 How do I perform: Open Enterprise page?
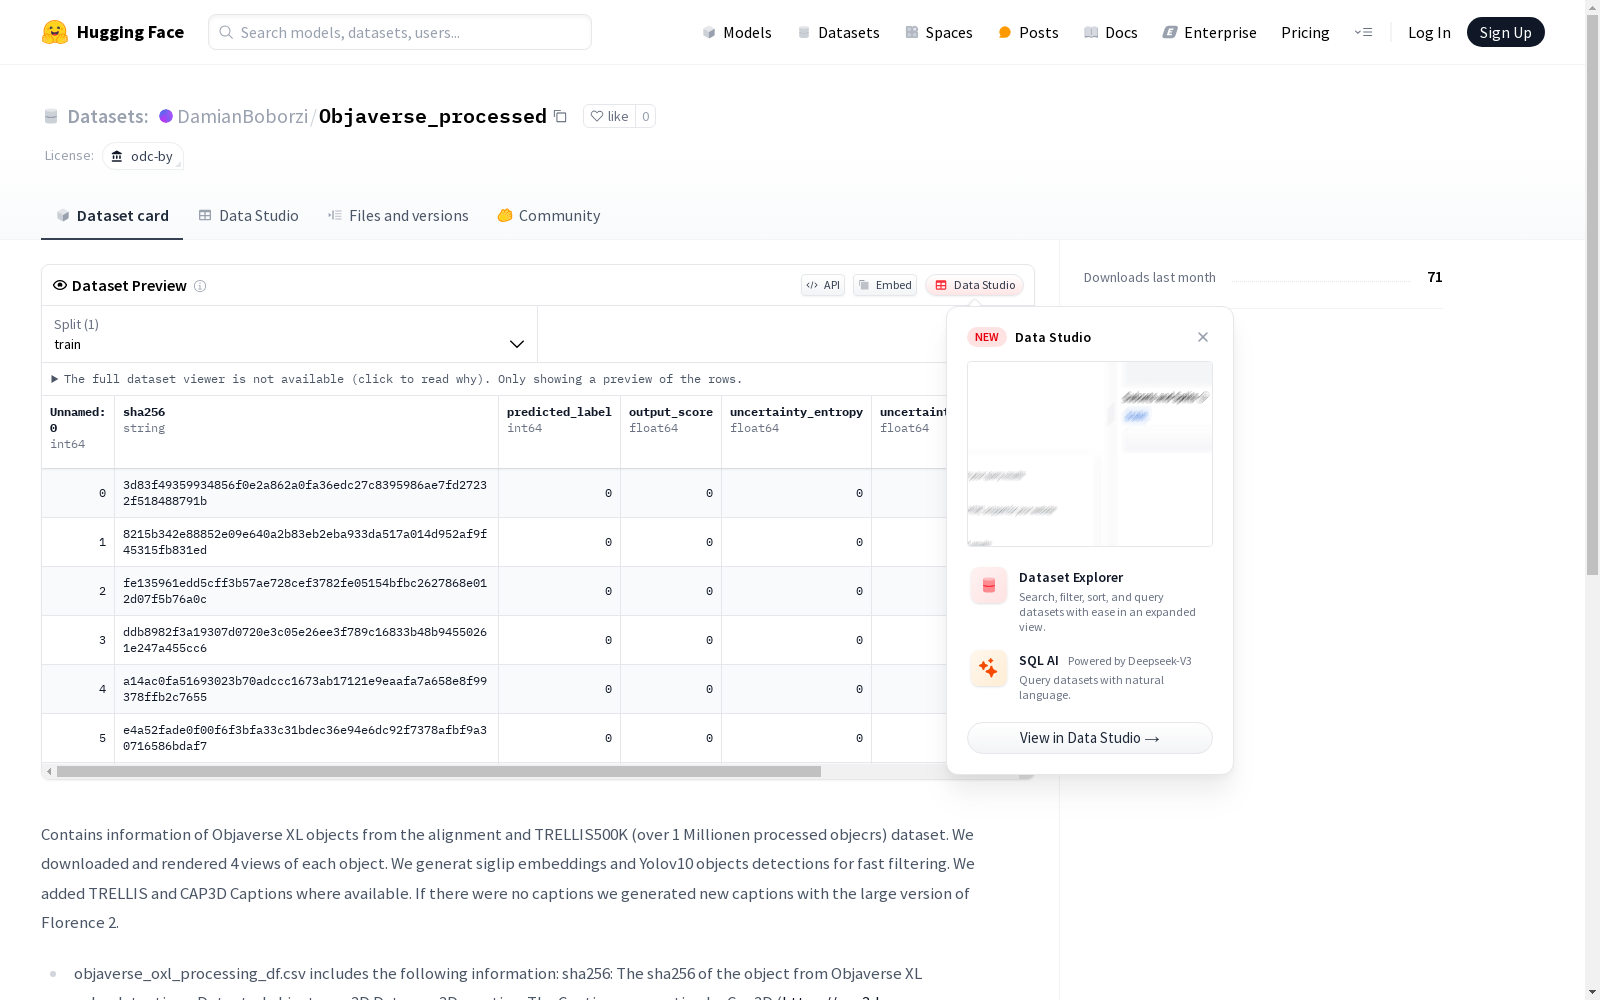click(x=1209, y=32)
